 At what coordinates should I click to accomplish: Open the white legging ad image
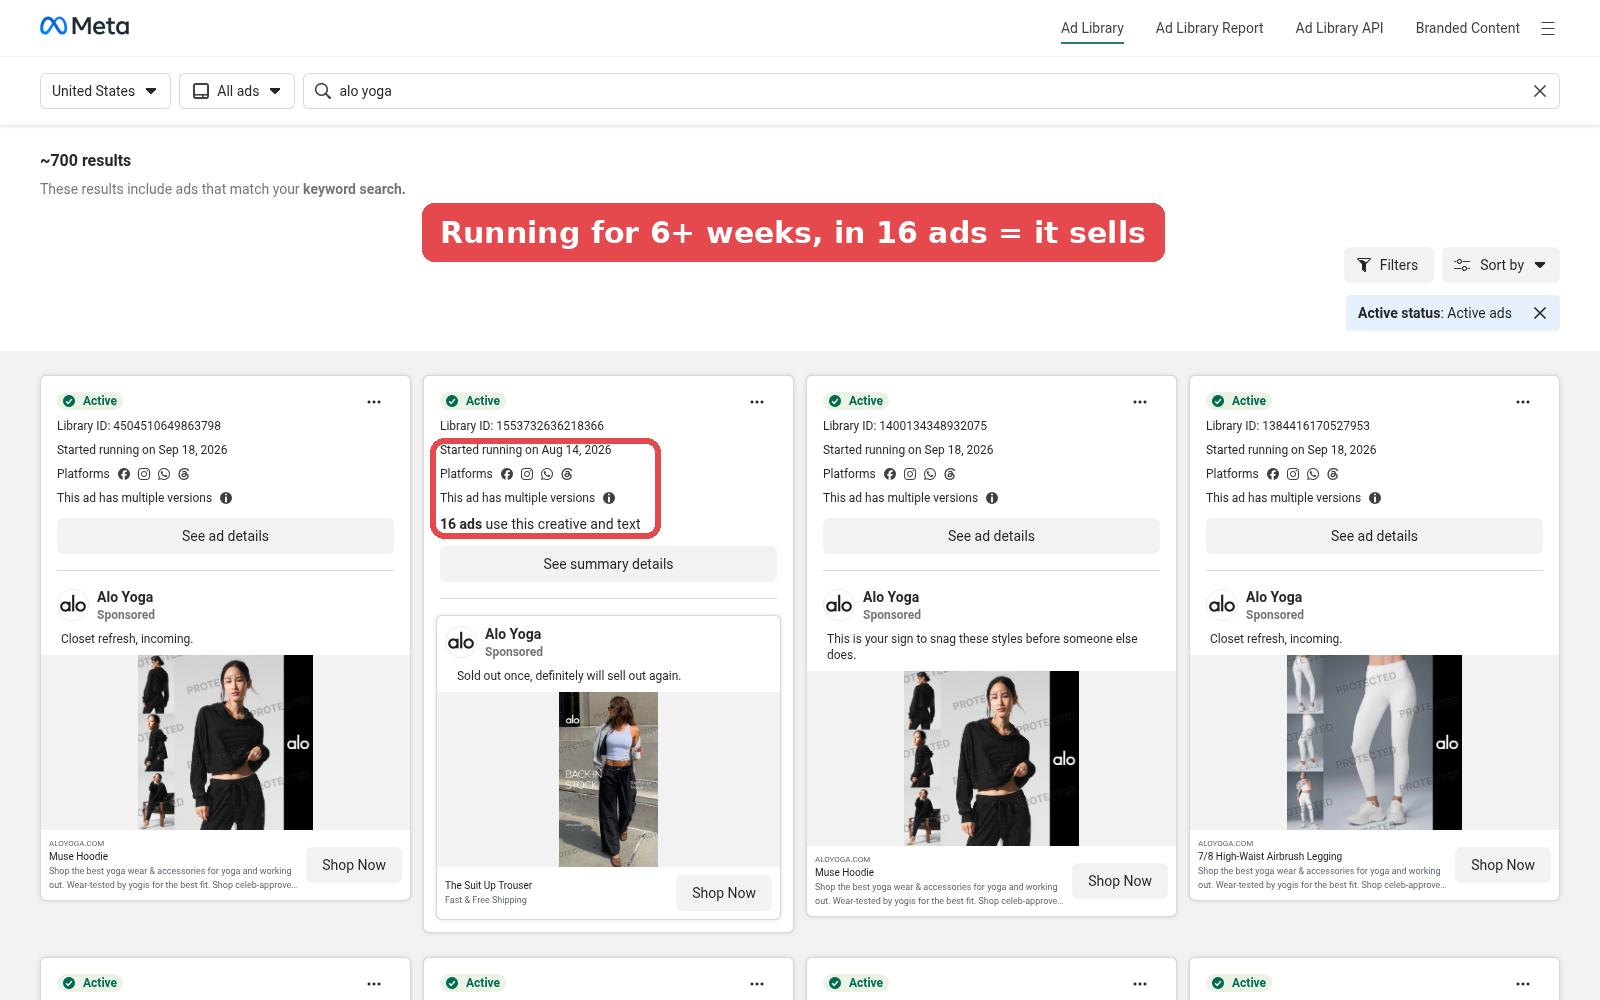point(1374,742)
